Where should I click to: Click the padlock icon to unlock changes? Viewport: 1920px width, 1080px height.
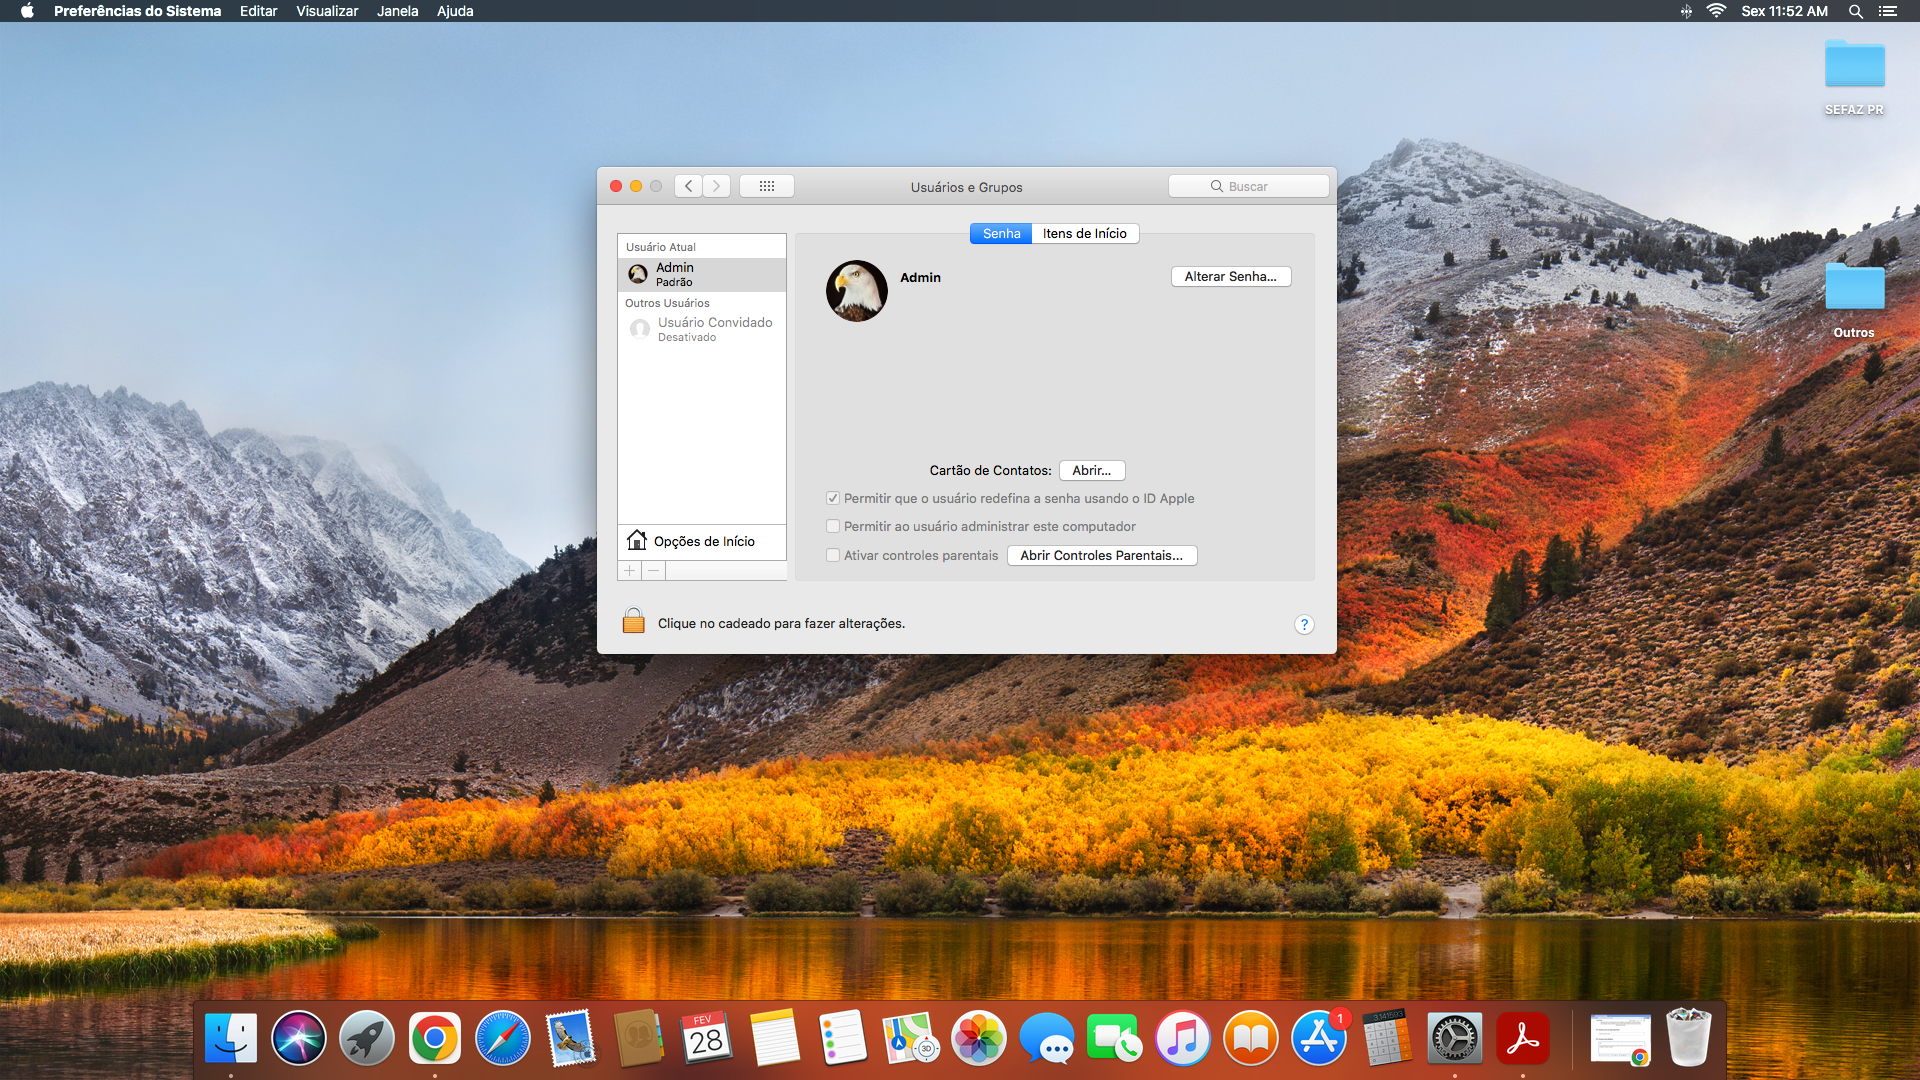(633, 621)
